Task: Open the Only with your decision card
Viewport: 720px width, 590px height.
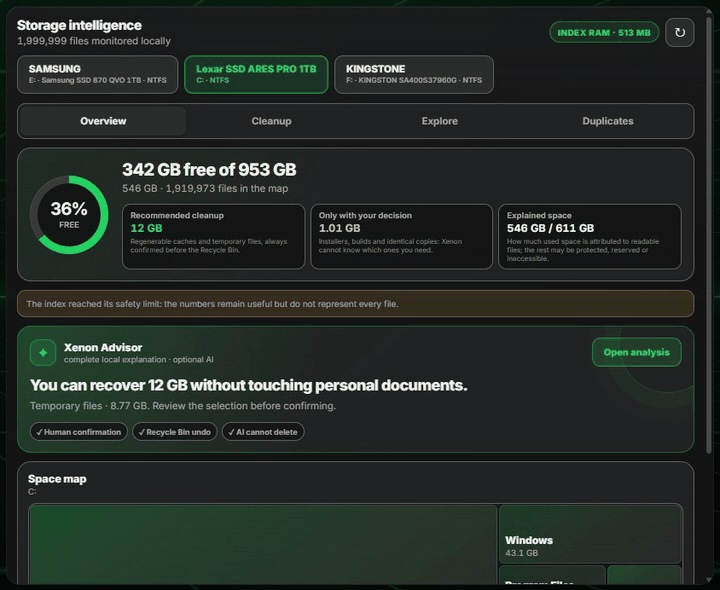Action: [401, 236]
